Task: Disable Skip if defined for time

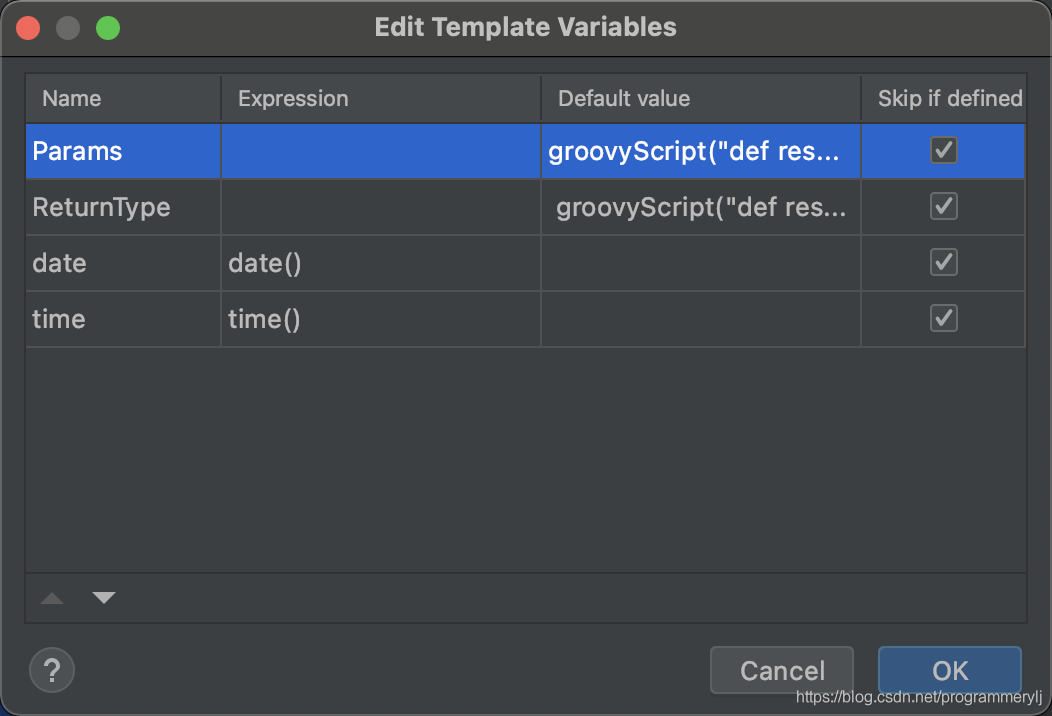Action: coord(943,319)
